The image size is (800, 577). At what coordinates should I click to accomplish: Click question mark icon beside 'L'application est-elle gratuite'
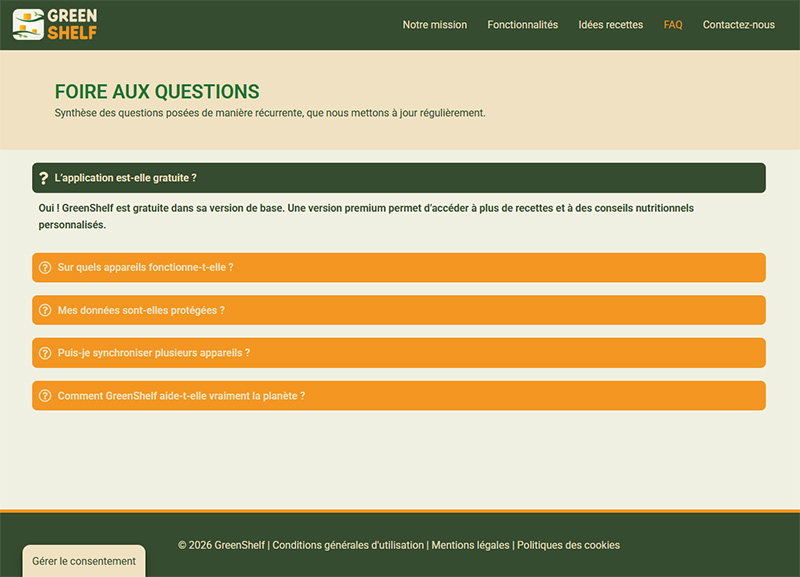44,178
